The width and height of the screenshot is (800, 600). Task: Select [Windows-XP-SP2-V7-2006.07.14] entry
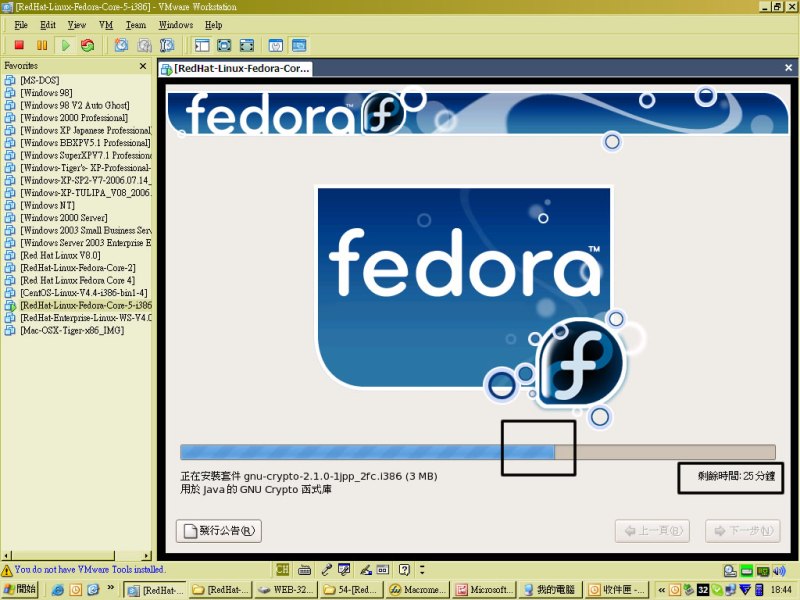(x=78, y=180)
